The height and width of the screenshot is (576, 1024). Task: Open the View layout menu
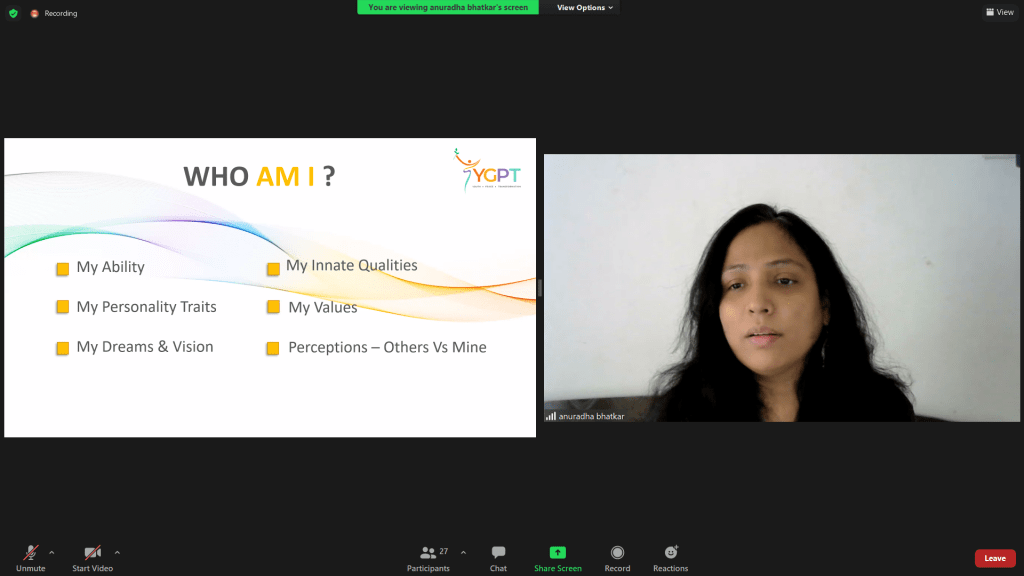(x=1000, y=12)
